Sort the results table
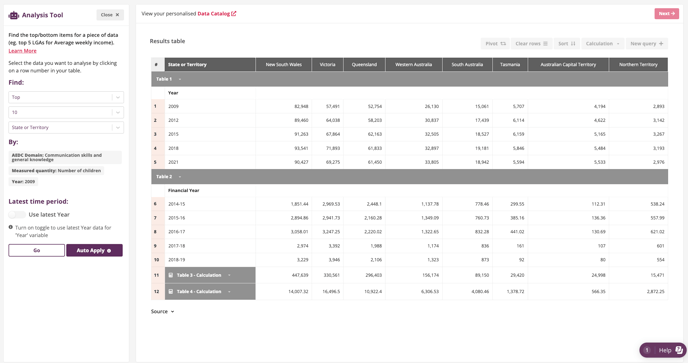 tap(566, 43)
